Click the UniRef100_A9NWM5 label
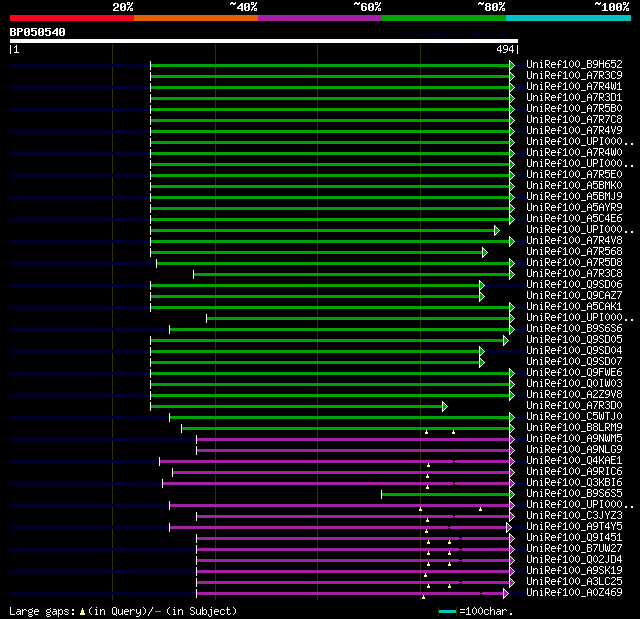This screenshot has width=640, height=619. [574, 439]
